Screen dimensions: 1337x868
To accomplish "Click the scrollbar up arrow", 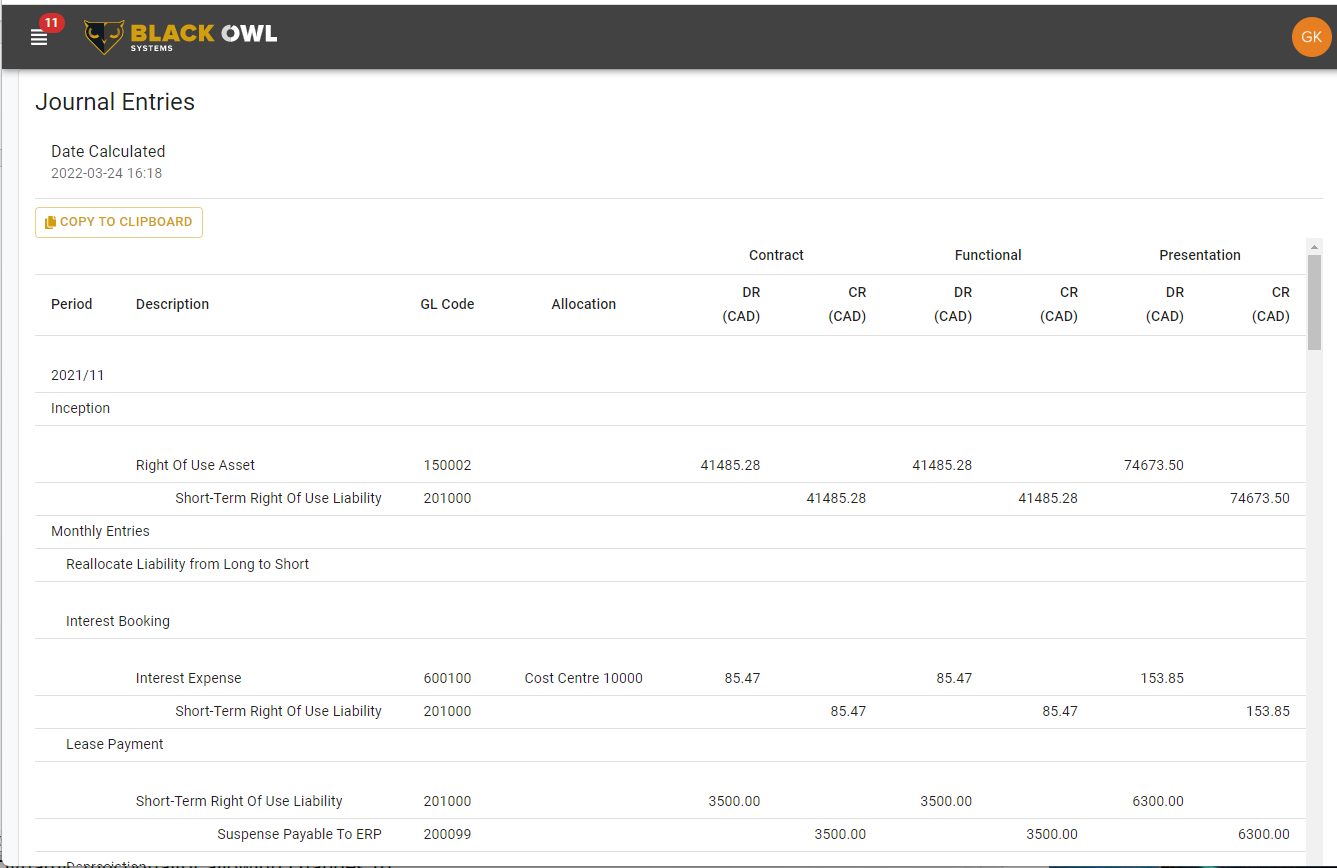I will point(1314,246).
